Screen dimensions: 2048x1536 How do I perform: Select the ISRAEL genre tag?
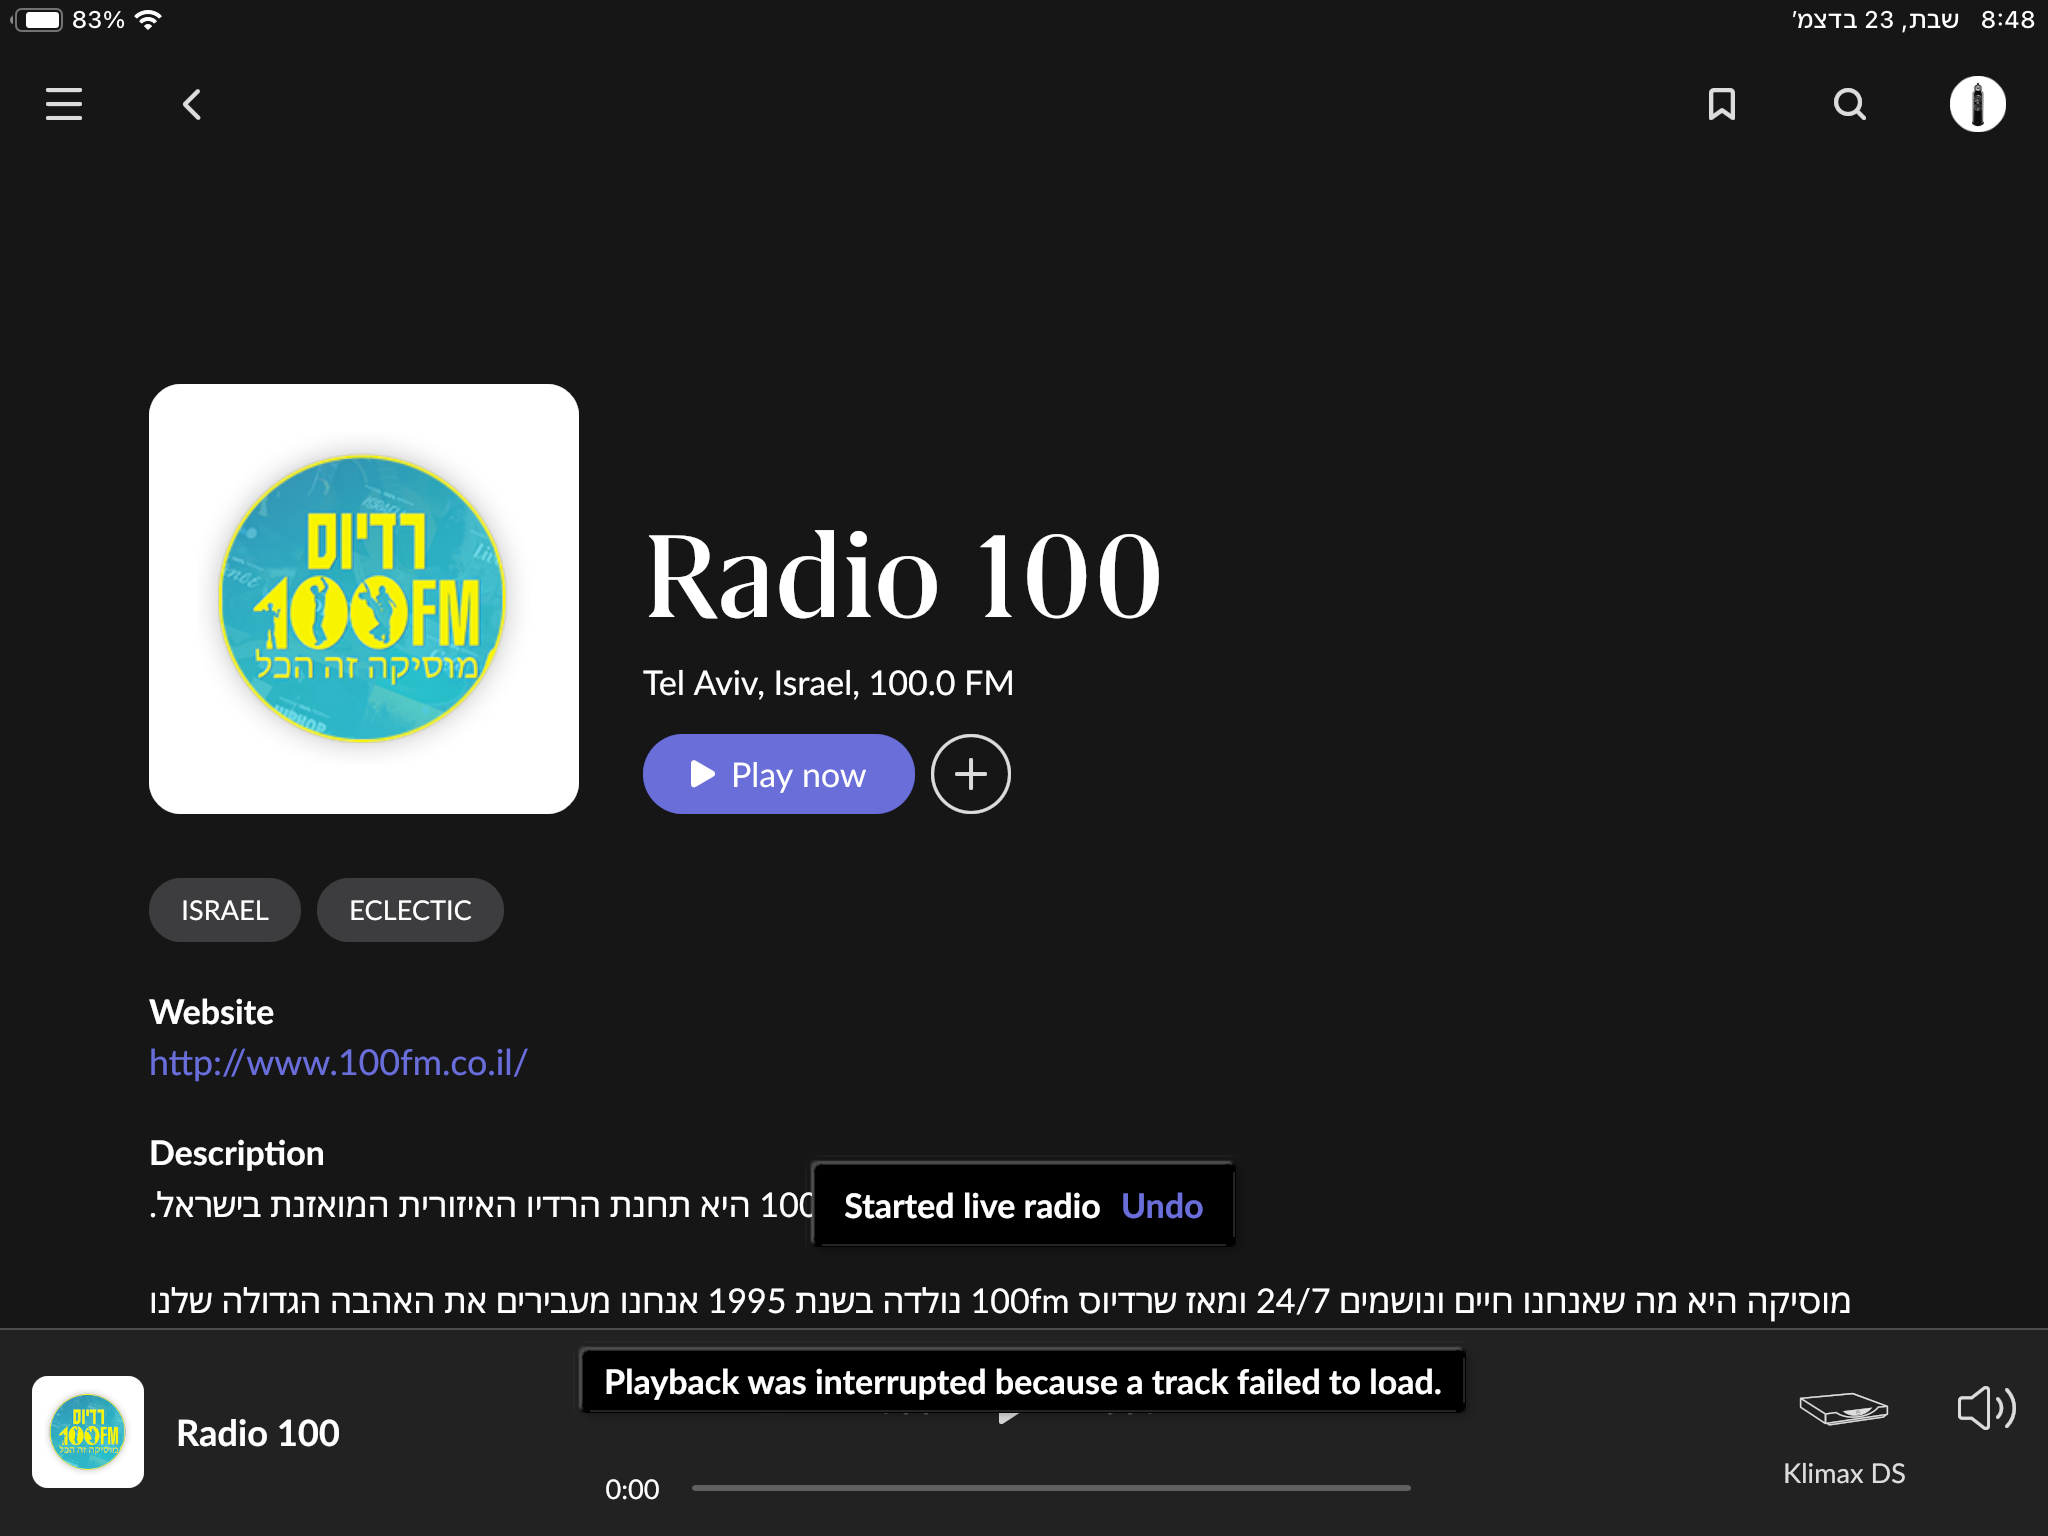point(224,909)
